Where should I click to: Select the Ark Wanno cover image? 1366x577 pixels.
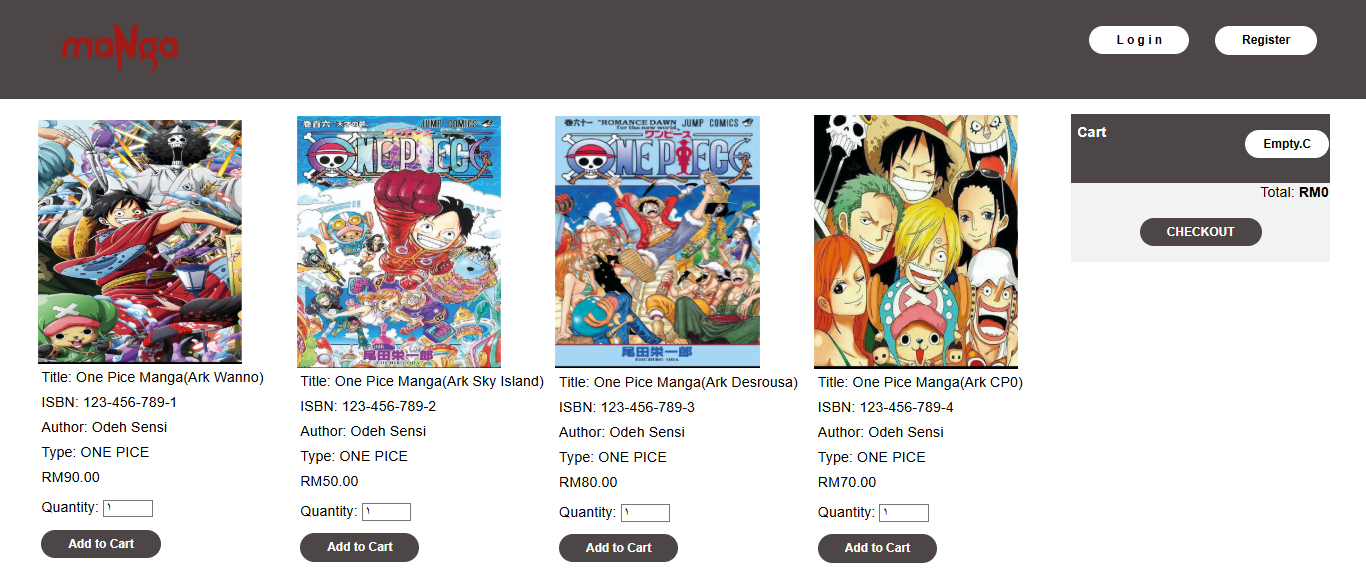tap(140, 242)
